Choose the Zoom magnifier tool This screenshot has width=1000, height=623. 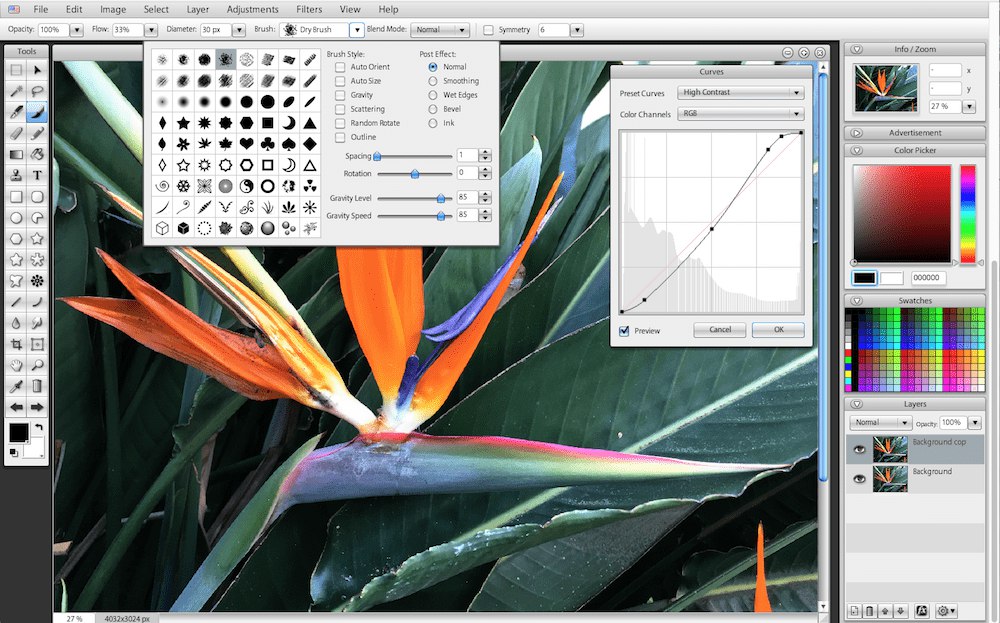pos(37,365)
